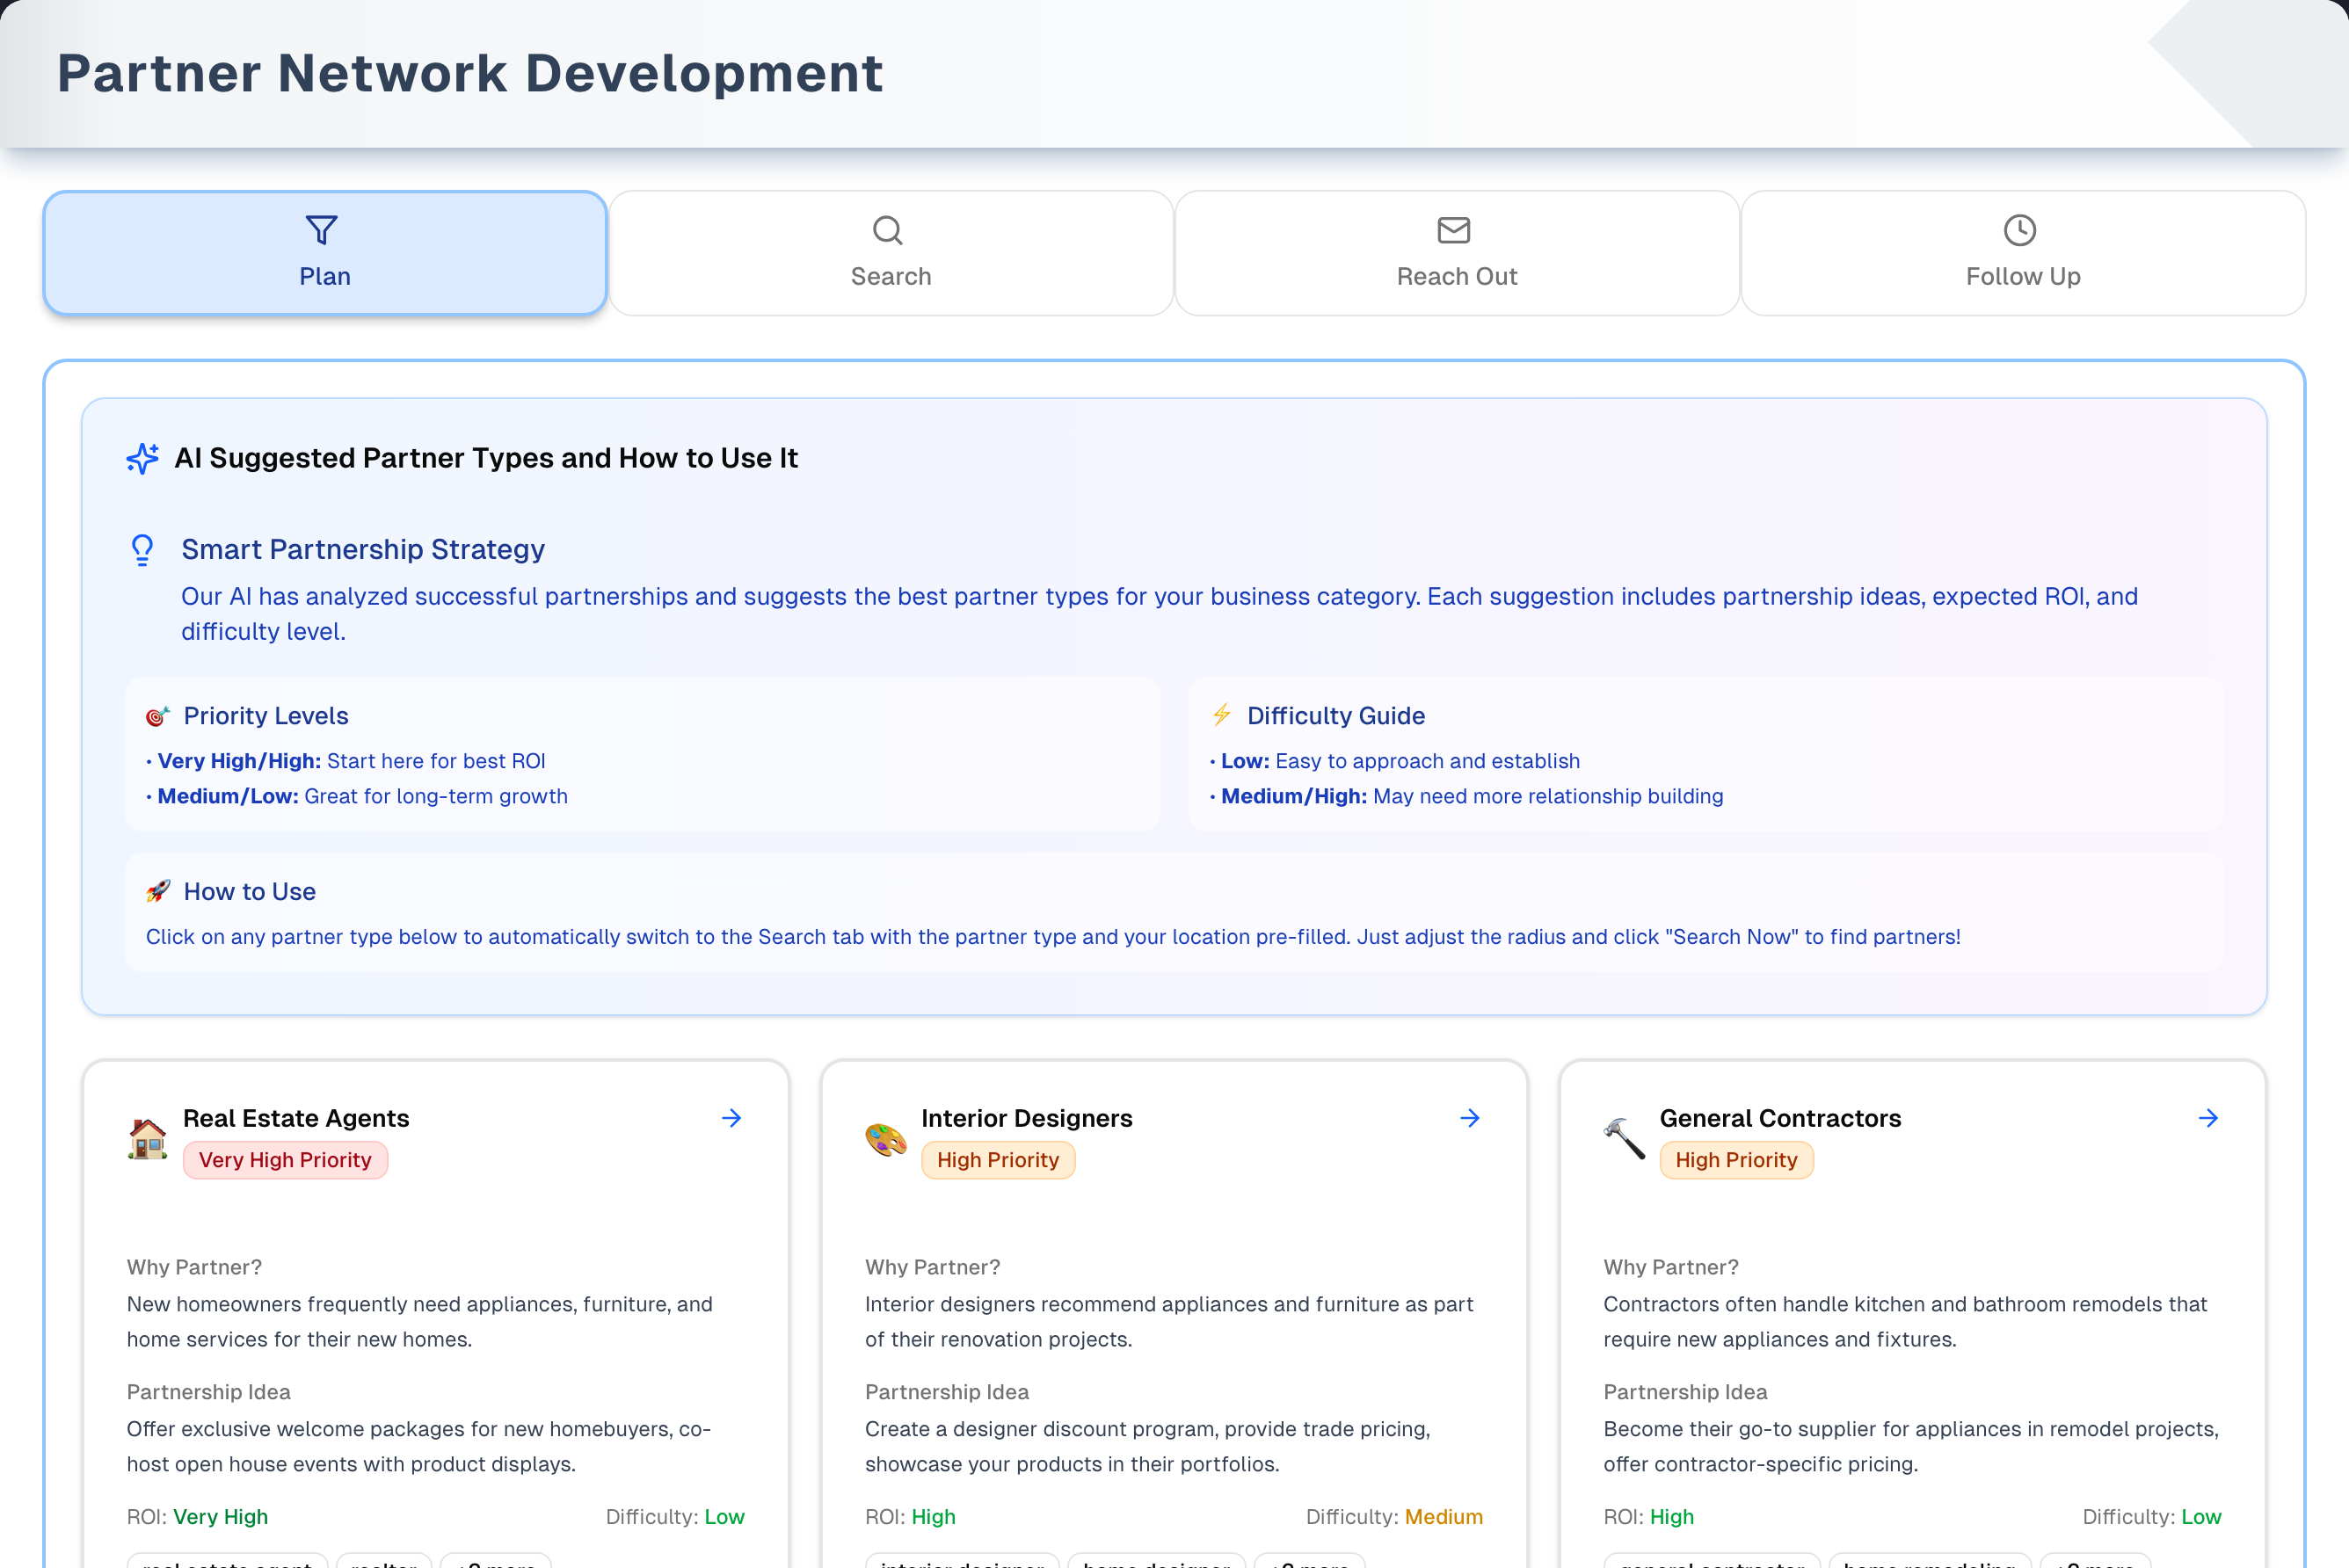This screenshot has width=2349, height=1568.
Task: Click 'Difficulty: Low' on General Contractors card
Action: pyautogui.click(x=2152, y=1517)
